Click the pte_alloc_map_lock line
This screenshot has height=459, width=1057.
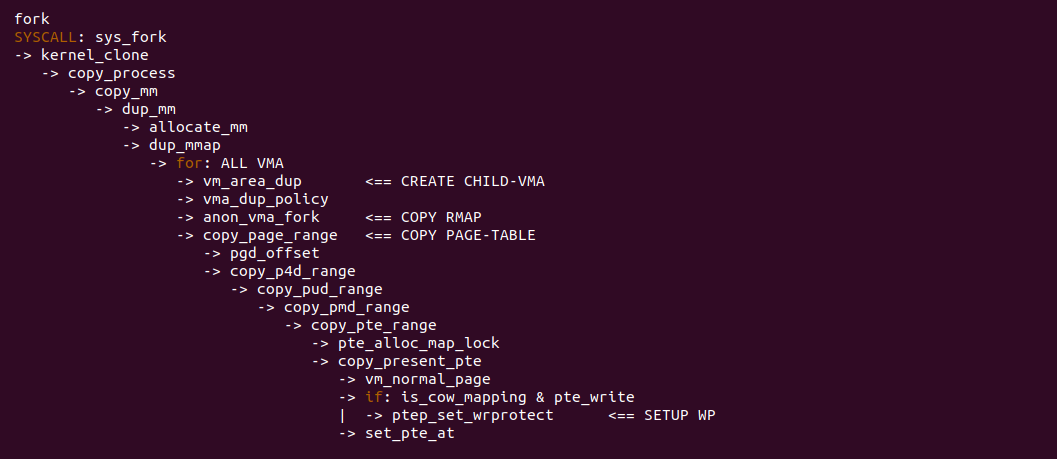click(418, 343)
